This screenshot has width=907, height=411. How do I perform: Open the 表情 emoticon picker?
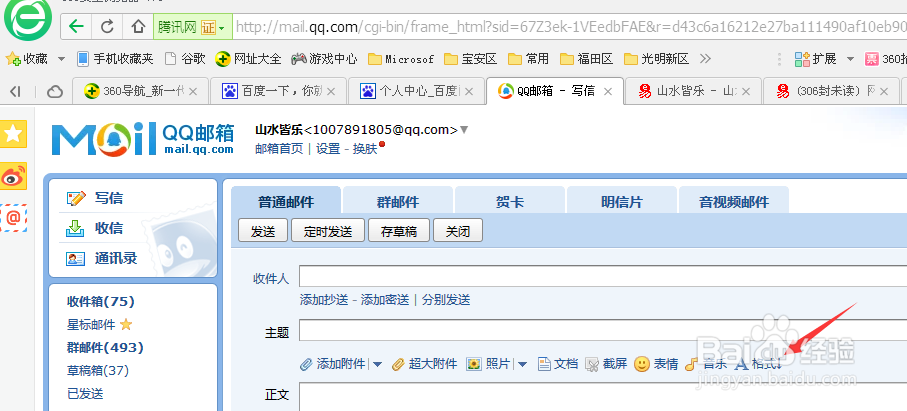(x=656, y=364)
